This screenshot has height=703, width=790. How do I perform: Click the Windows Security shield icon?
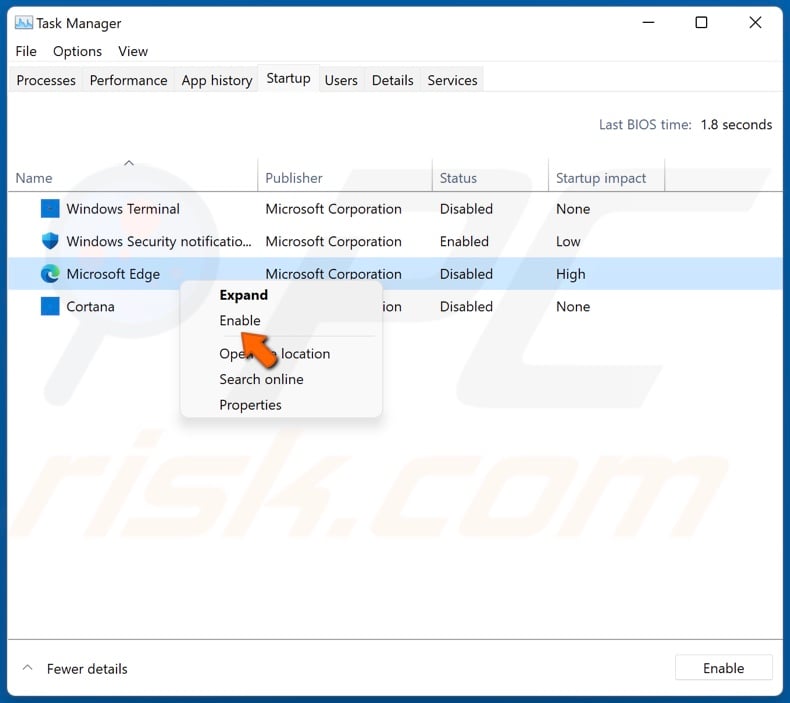50,241
